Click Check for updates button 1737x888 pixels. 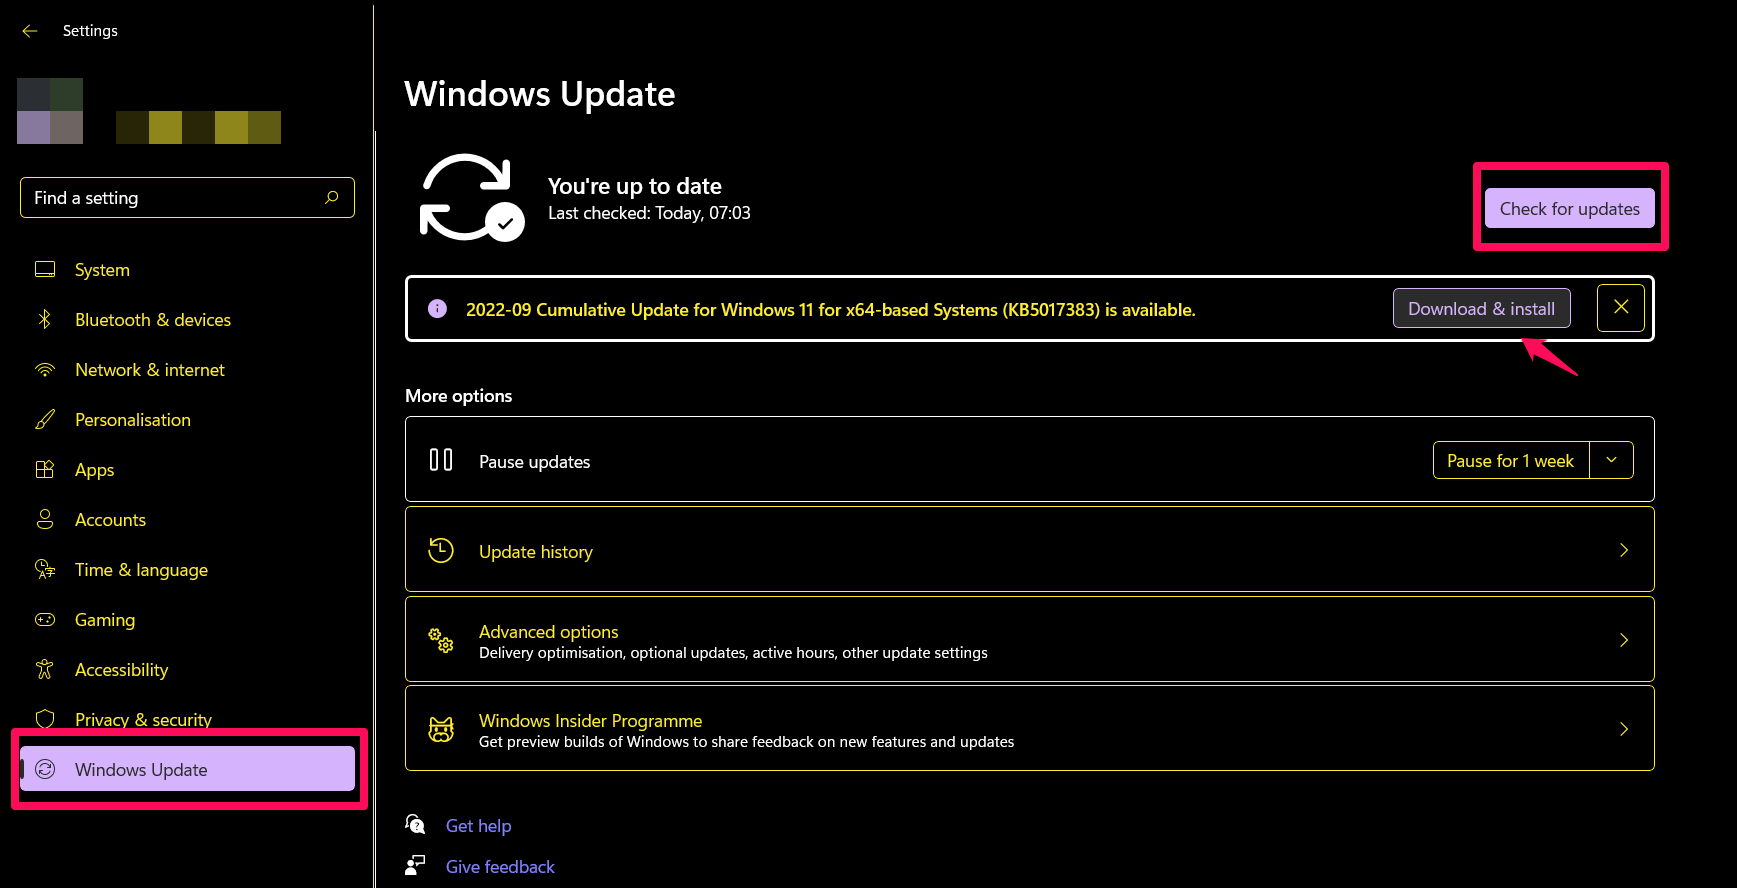click(1569, 208)
